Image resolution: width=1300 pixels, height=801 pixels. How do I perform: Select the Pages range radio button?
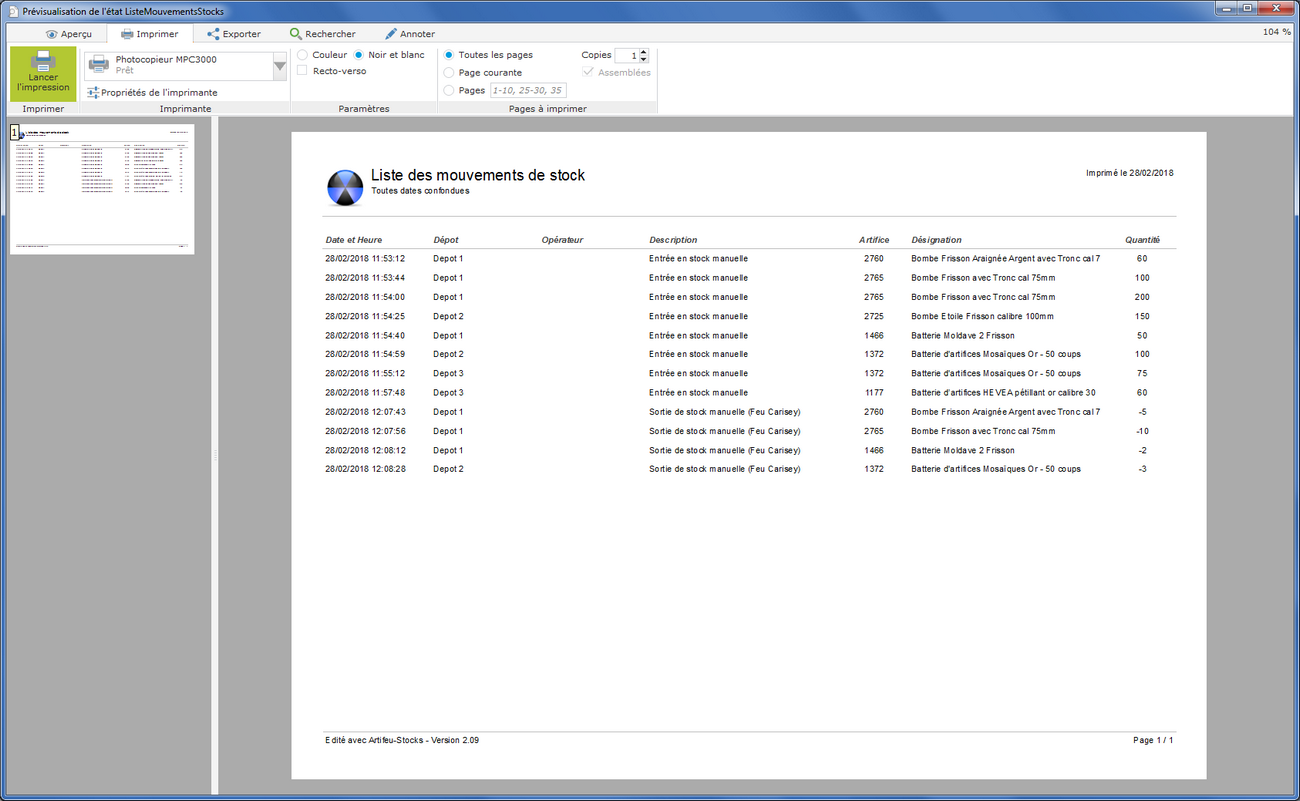[x=449, y=90]
